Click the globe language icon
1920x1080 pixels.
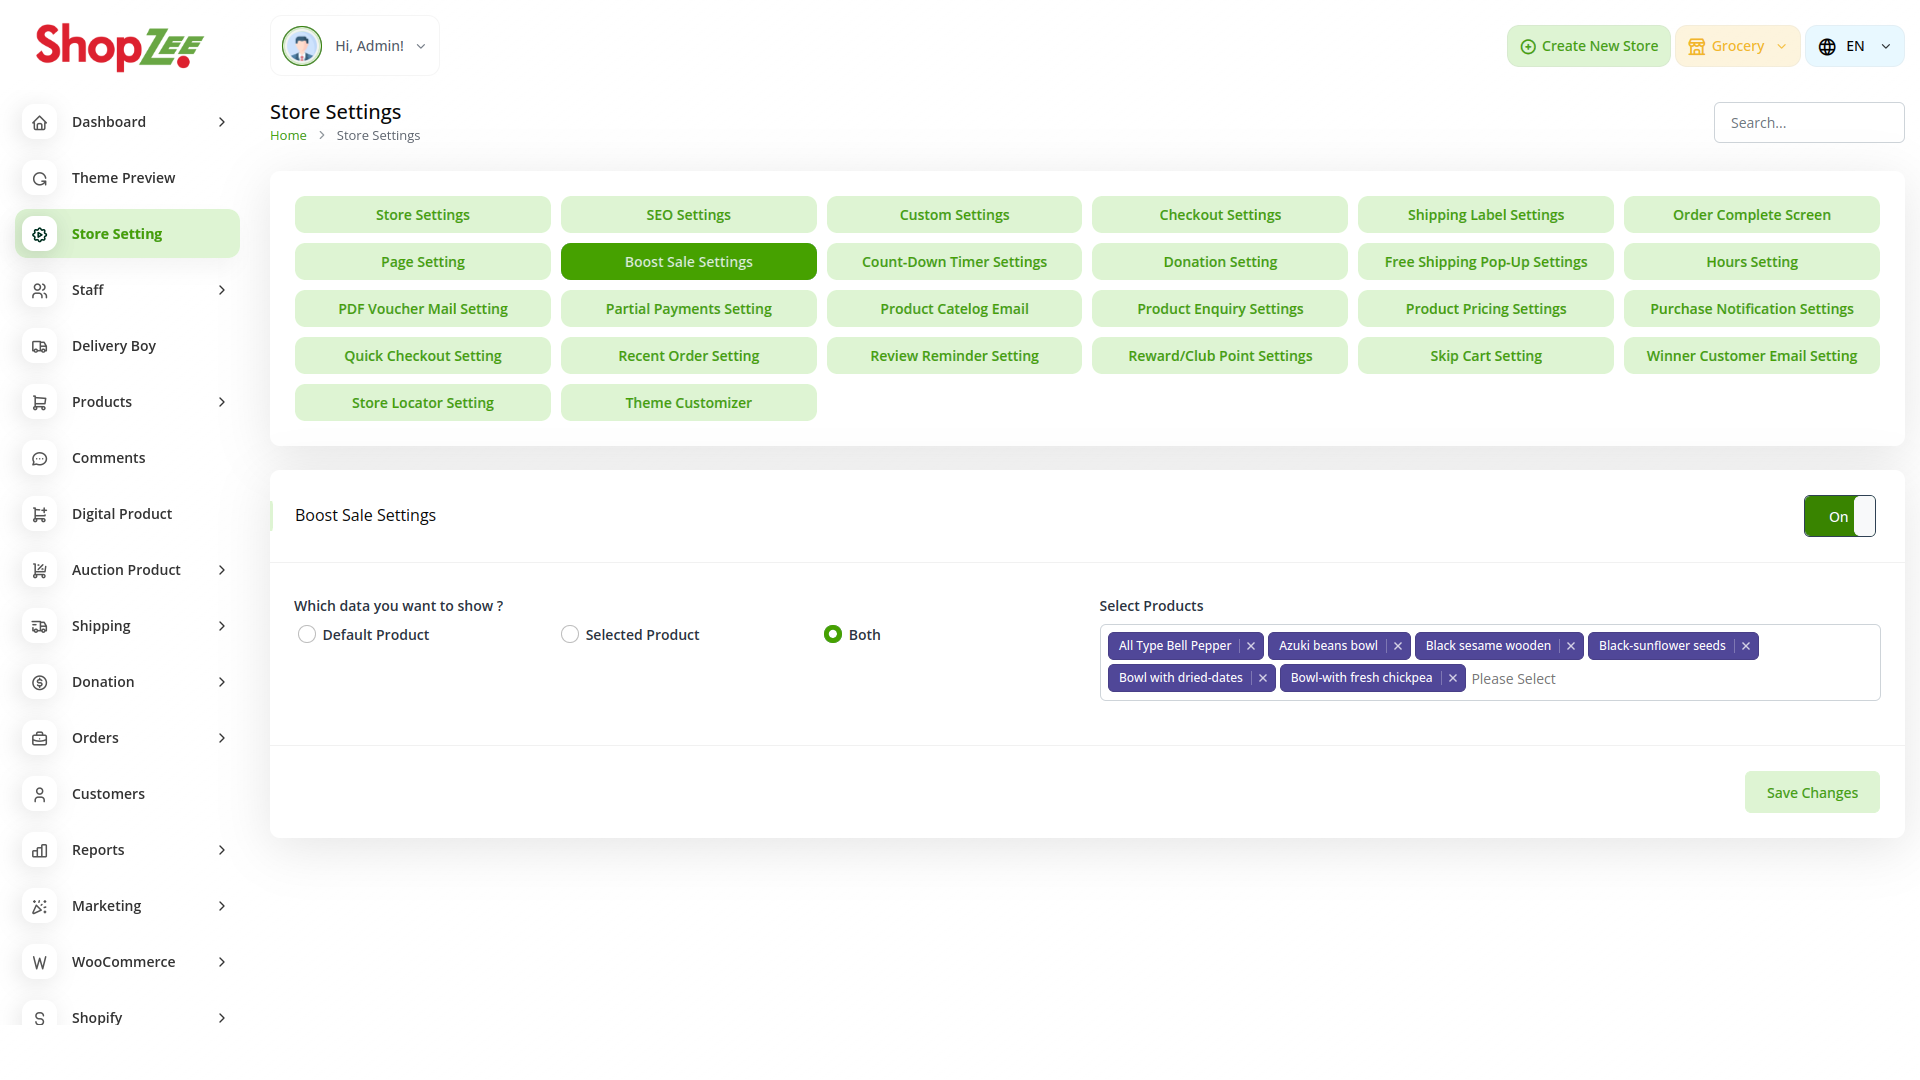click(1827, 47)
